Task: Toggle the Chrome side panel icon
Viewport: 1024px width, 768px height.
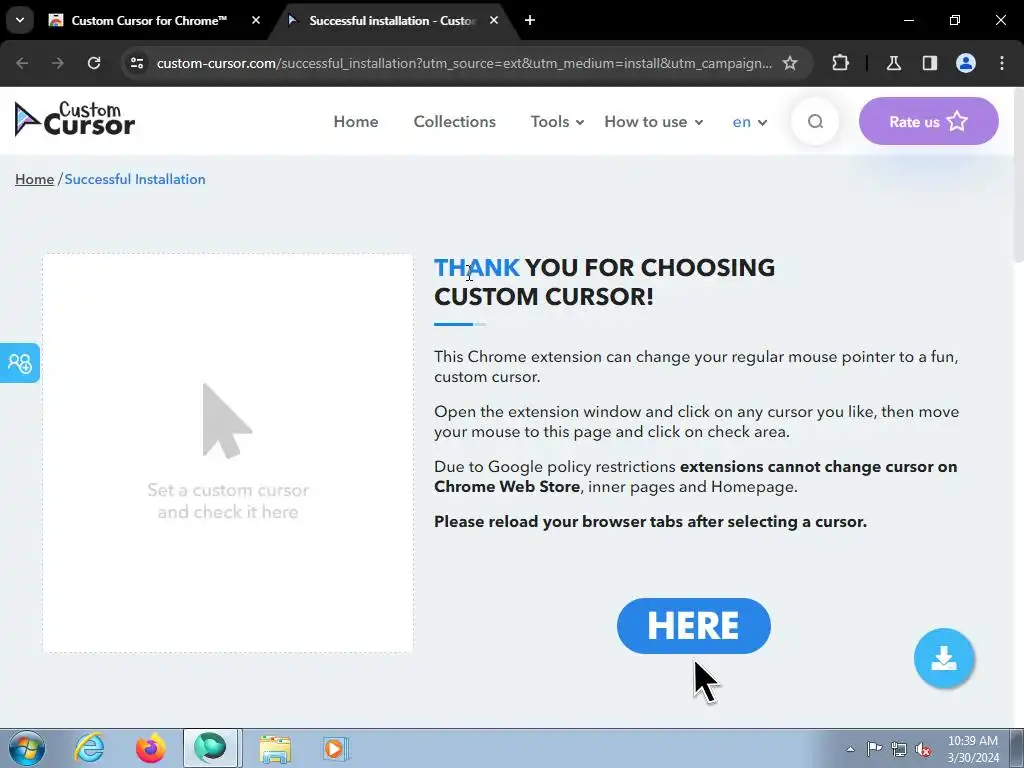Action: (x=929, y=63)
